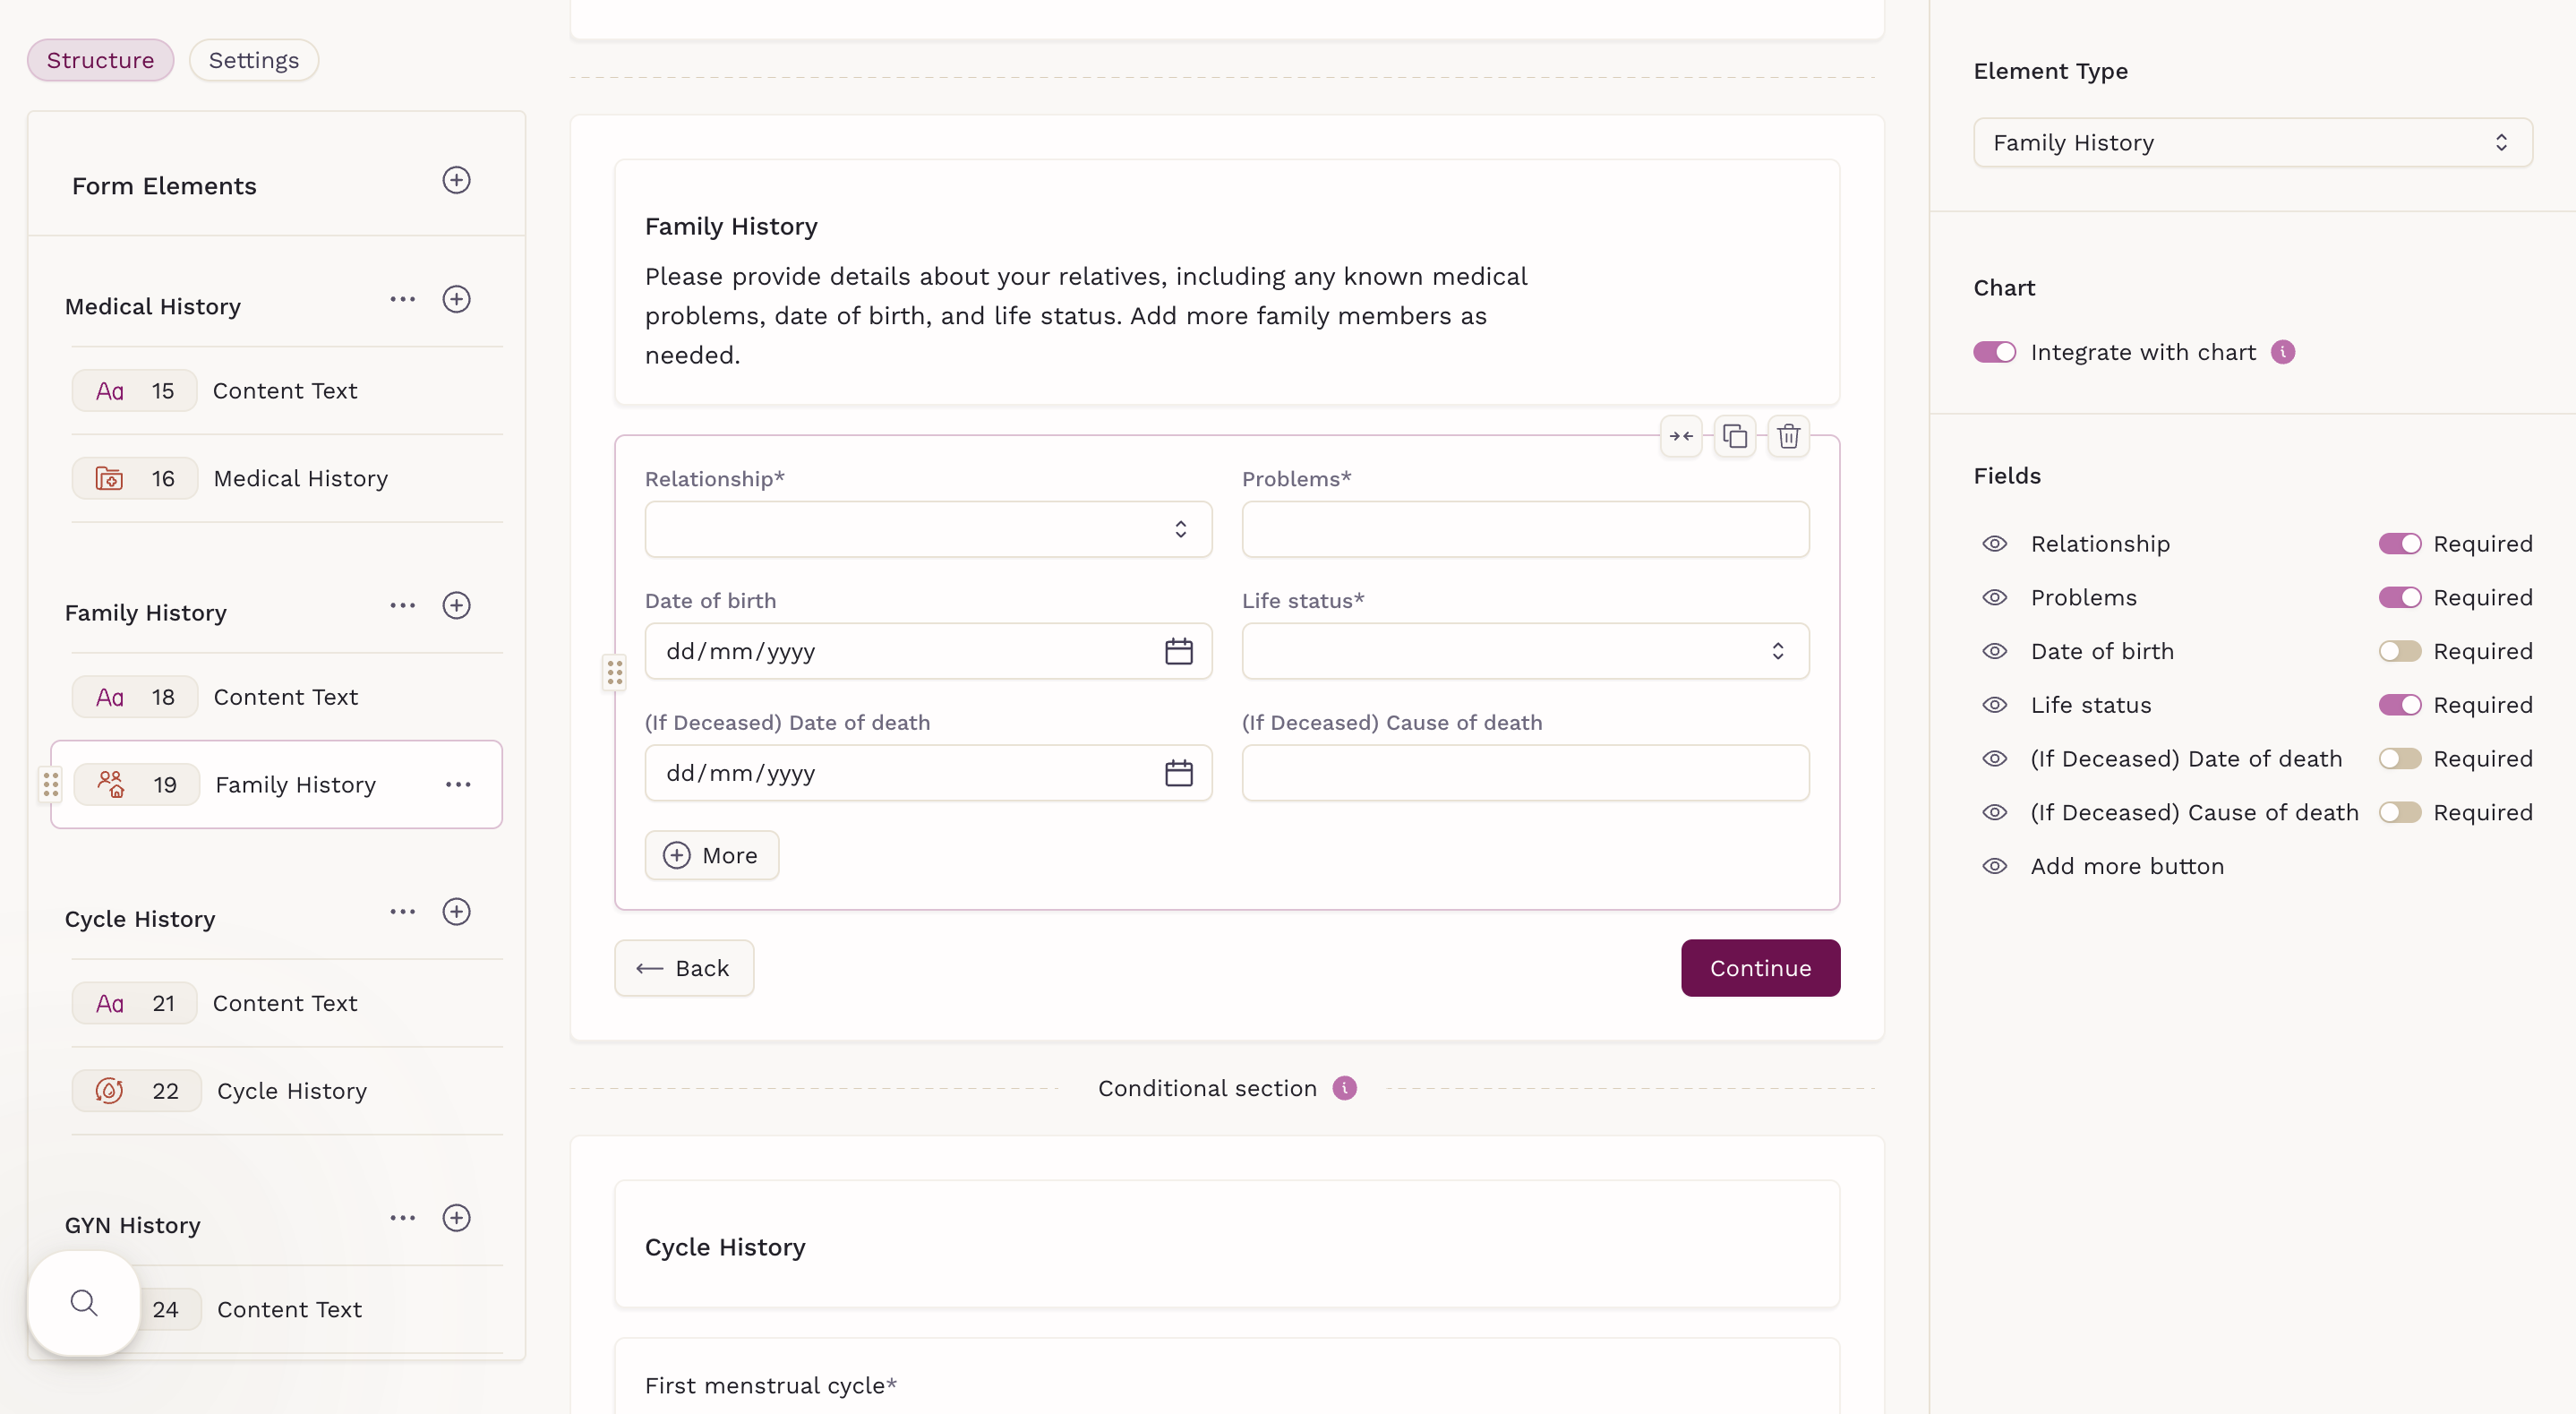Open calendar picker for Date of birth
This screenshot has width=2576, height=1414.
pyautogui.click(x=1179, y=652)
